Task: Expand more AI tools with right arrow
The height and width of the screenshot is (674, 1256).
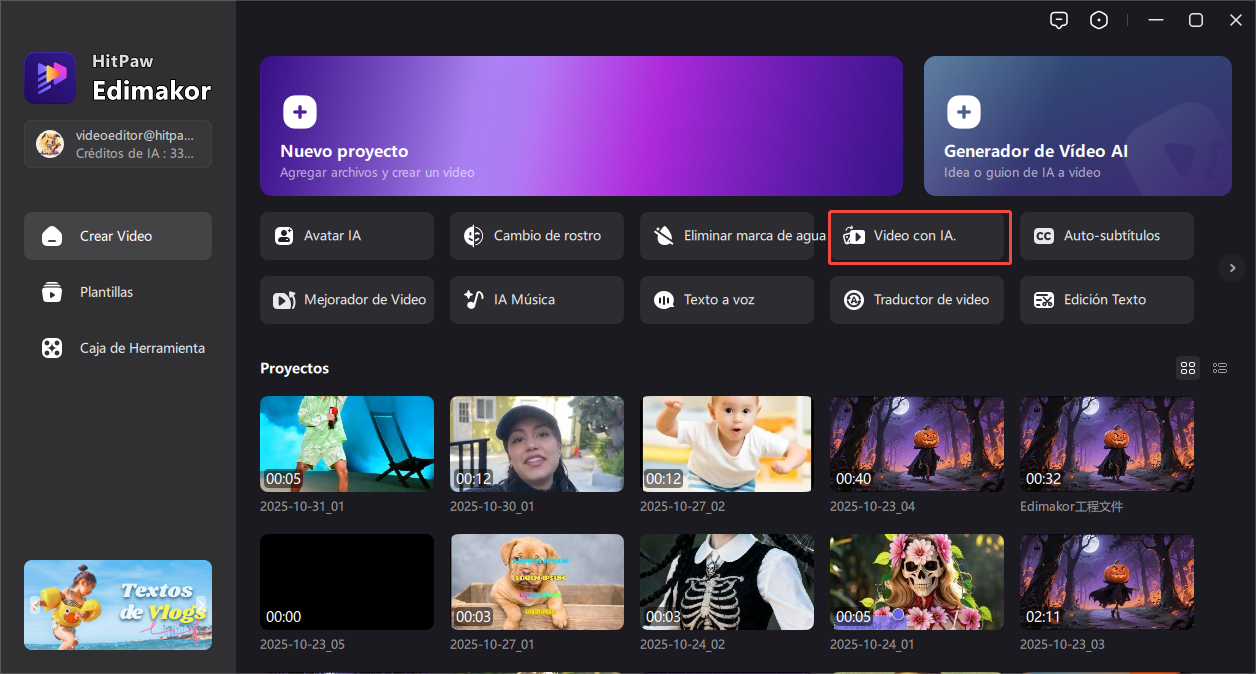Action: (1232, 268)
